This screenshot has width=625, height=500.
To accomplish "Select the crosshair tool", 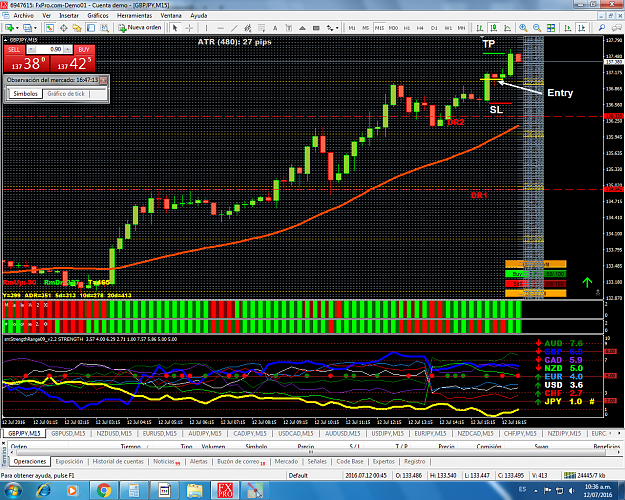I will [189, 28].
